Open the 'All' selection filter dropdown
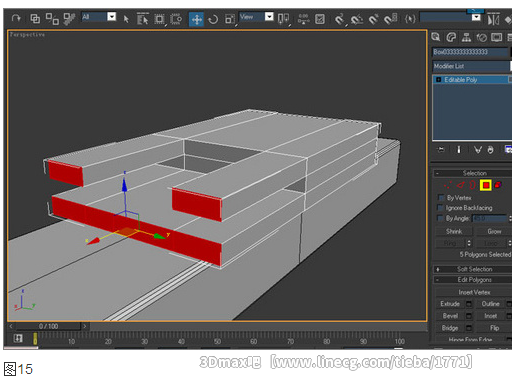 (112, 17)
